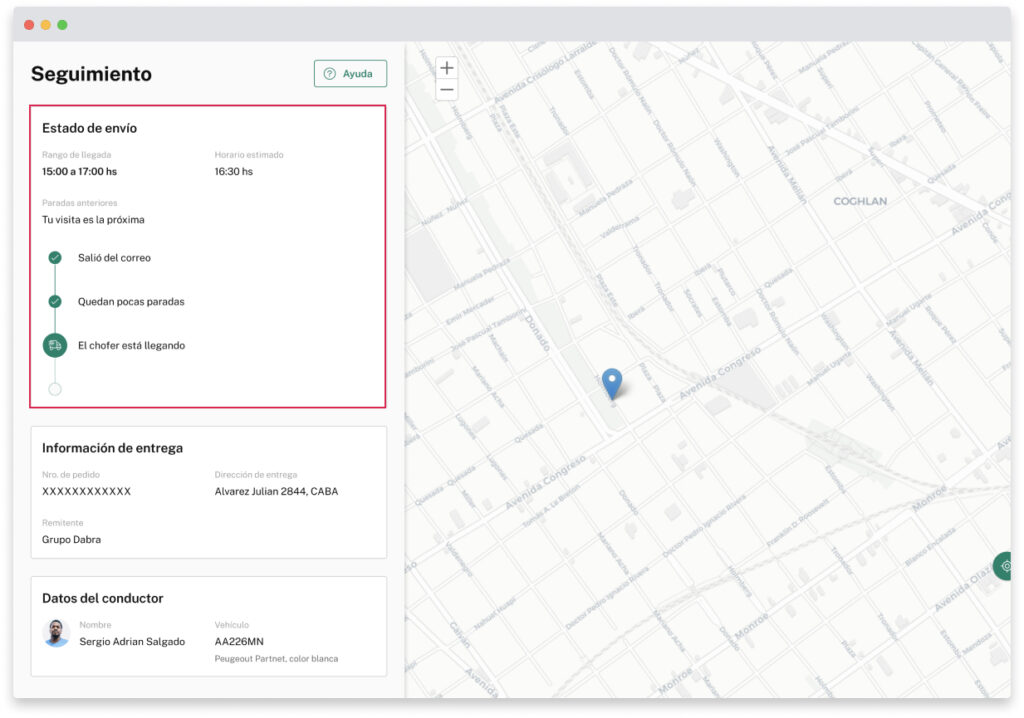Click the Rango de llegada label

click(76, 155)
